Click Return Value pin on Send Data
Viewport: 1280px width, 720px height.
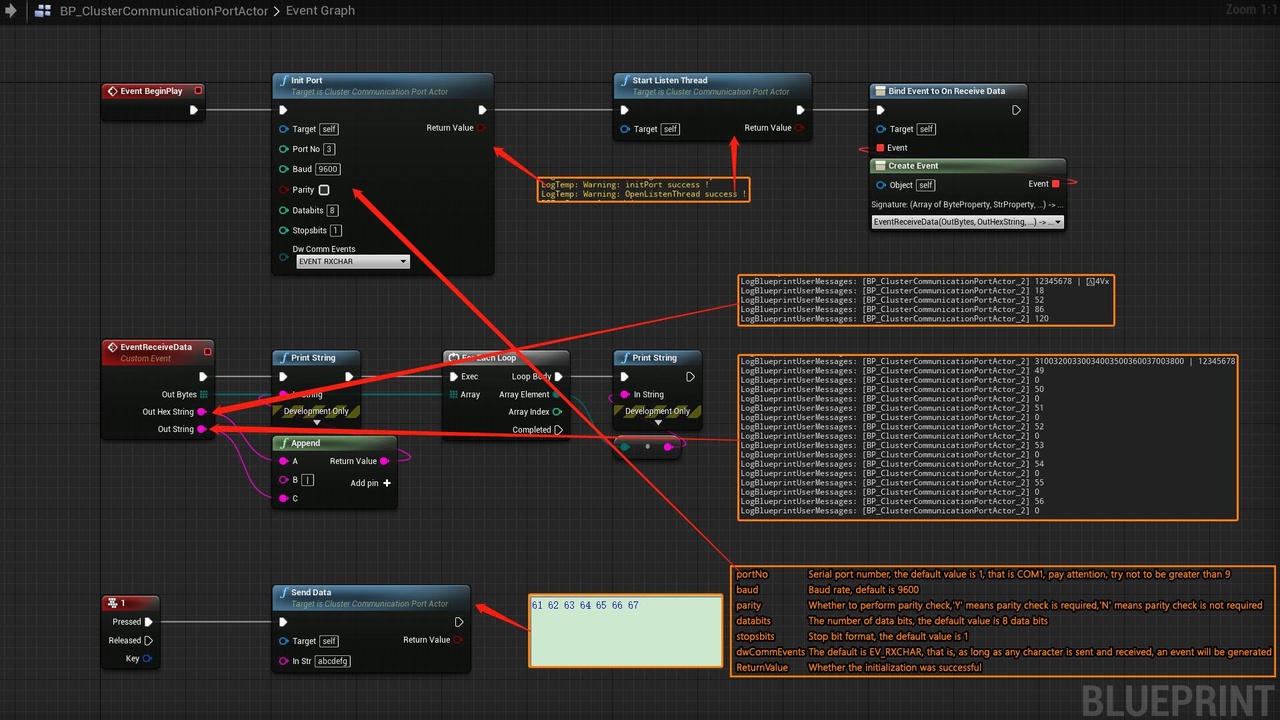click(458, 640)
